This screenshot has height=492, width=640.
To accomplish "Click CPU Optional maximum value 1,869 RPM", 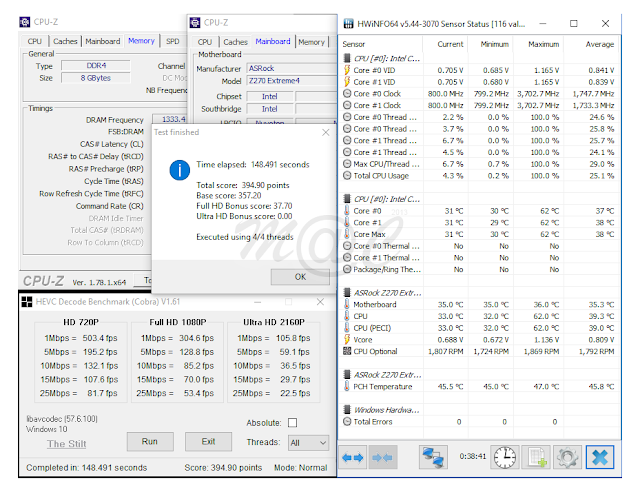I will click(542, 351).
